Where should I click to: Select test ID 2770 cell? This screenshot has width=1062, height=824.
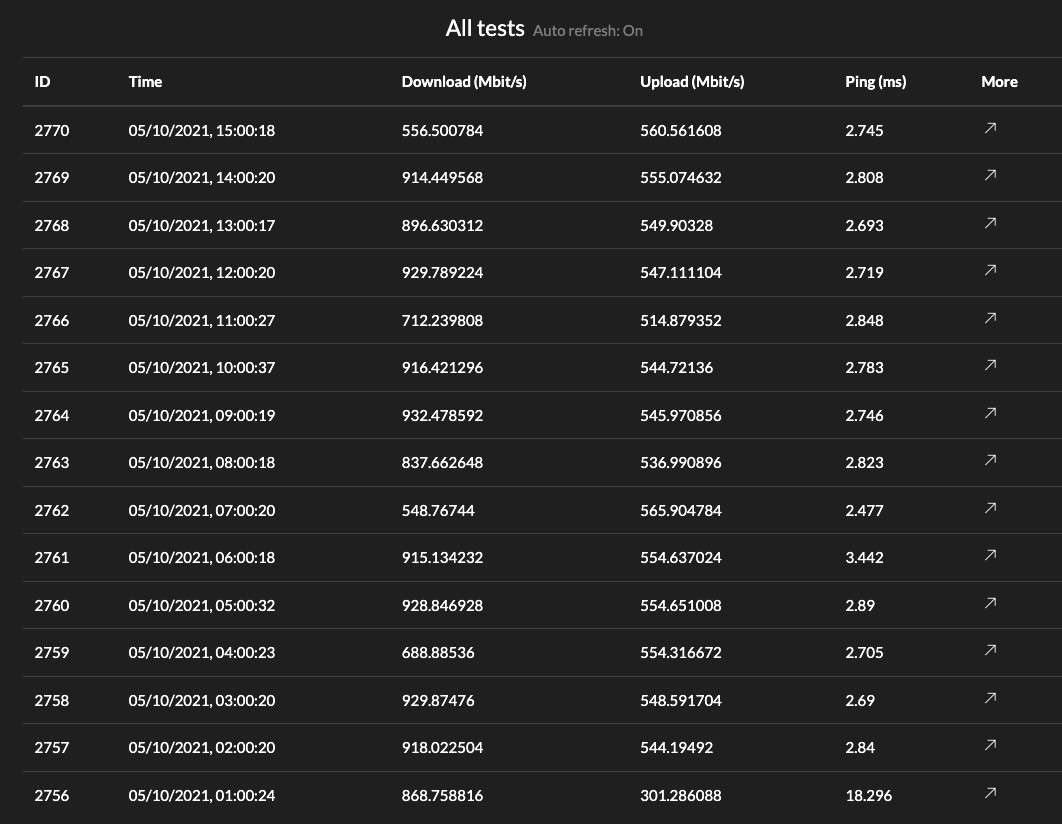(x=52, y=131)
